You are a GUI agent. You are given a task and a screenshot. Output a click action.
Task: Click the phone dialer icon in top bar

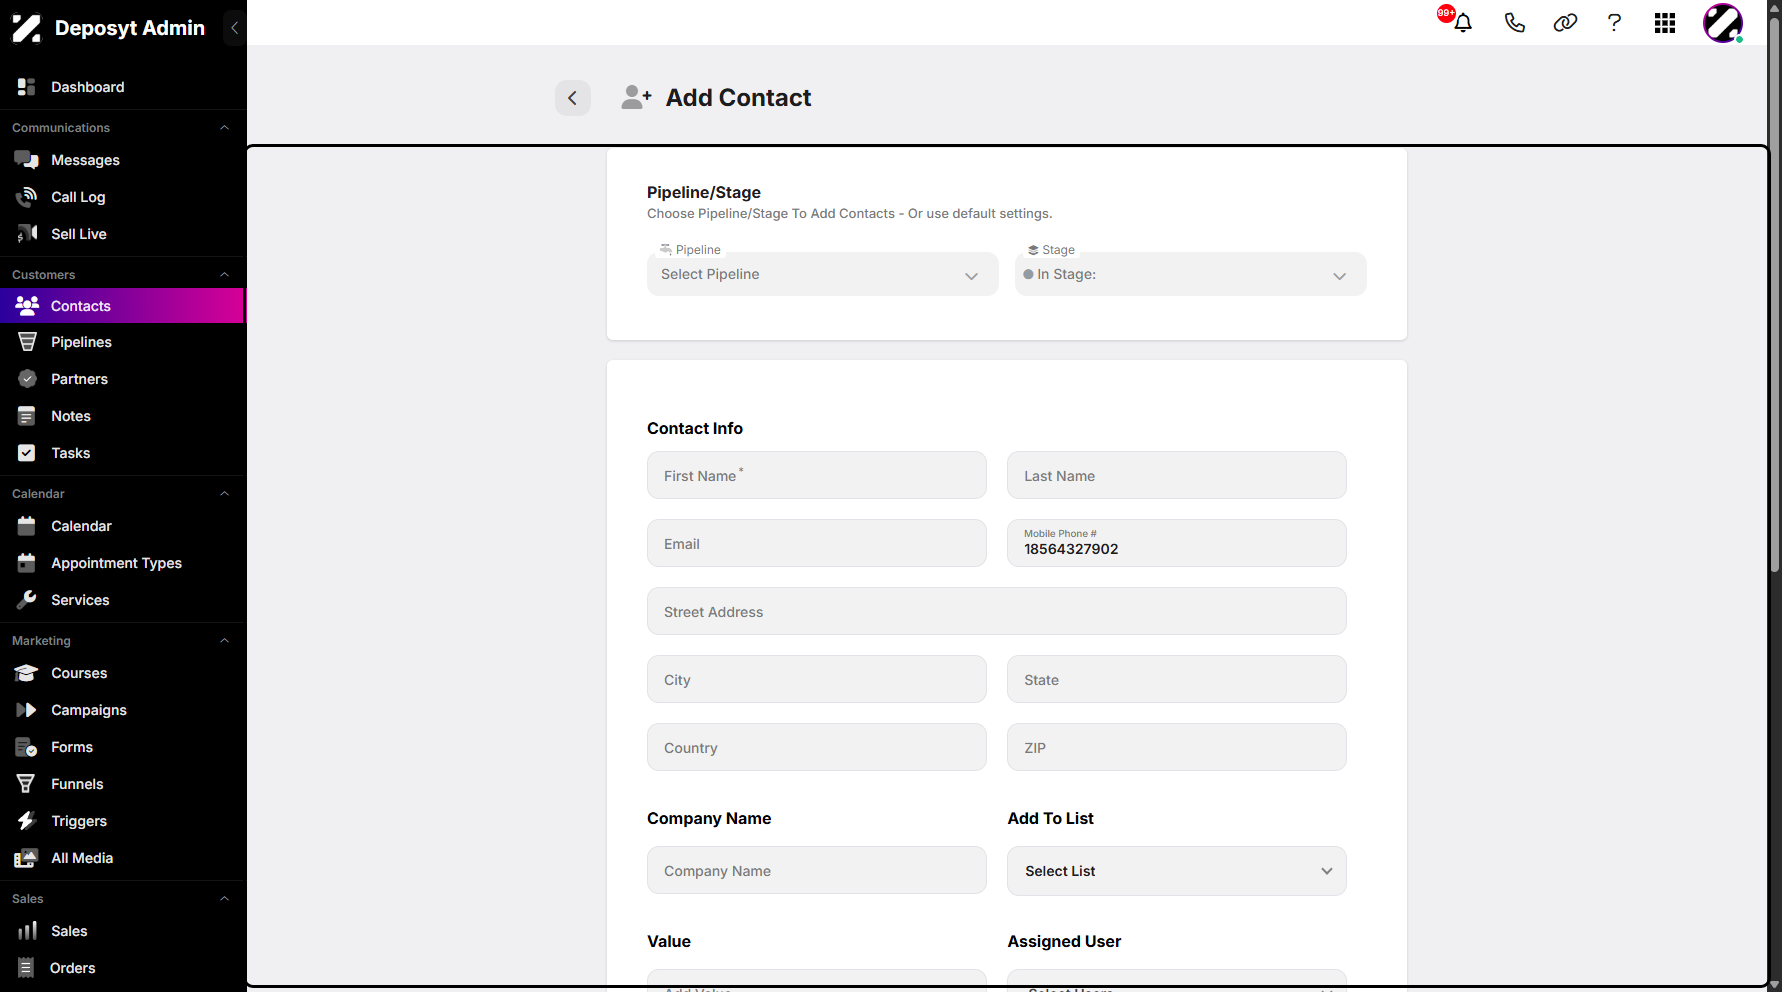(1514, 23)
